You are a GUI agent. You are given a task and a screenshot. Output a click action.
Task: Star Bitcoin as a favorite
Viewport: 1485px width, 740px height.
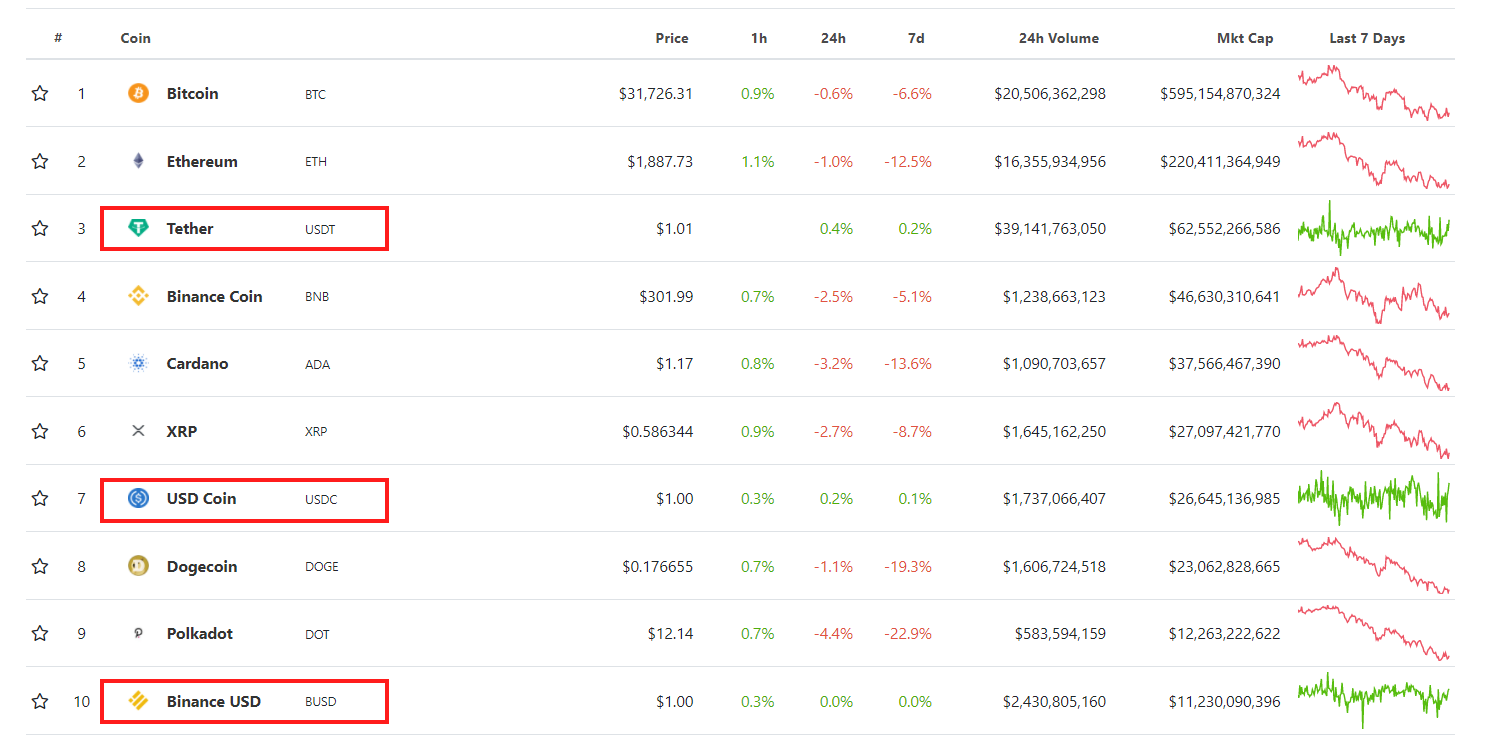[x=40, y=93]
